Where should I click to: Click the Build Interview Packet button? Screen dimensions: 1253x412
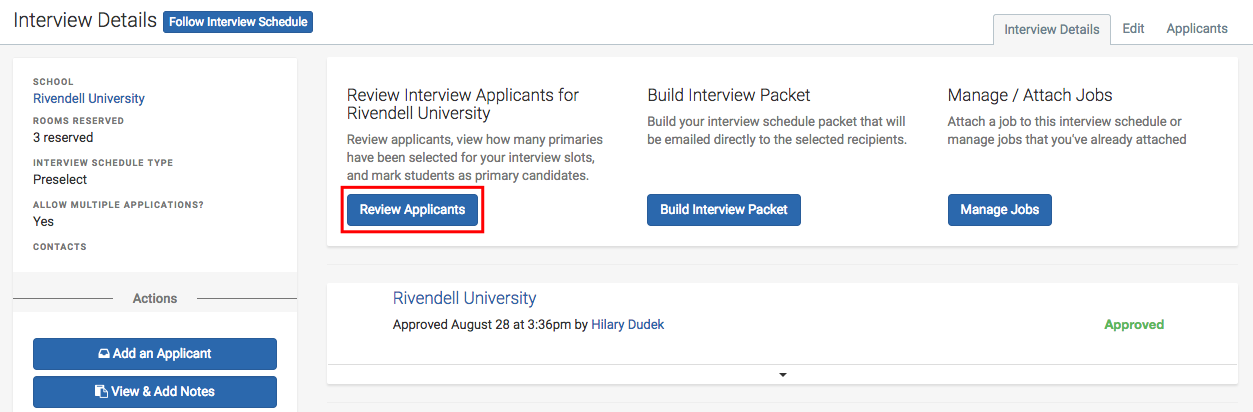[x=724, y=210]
